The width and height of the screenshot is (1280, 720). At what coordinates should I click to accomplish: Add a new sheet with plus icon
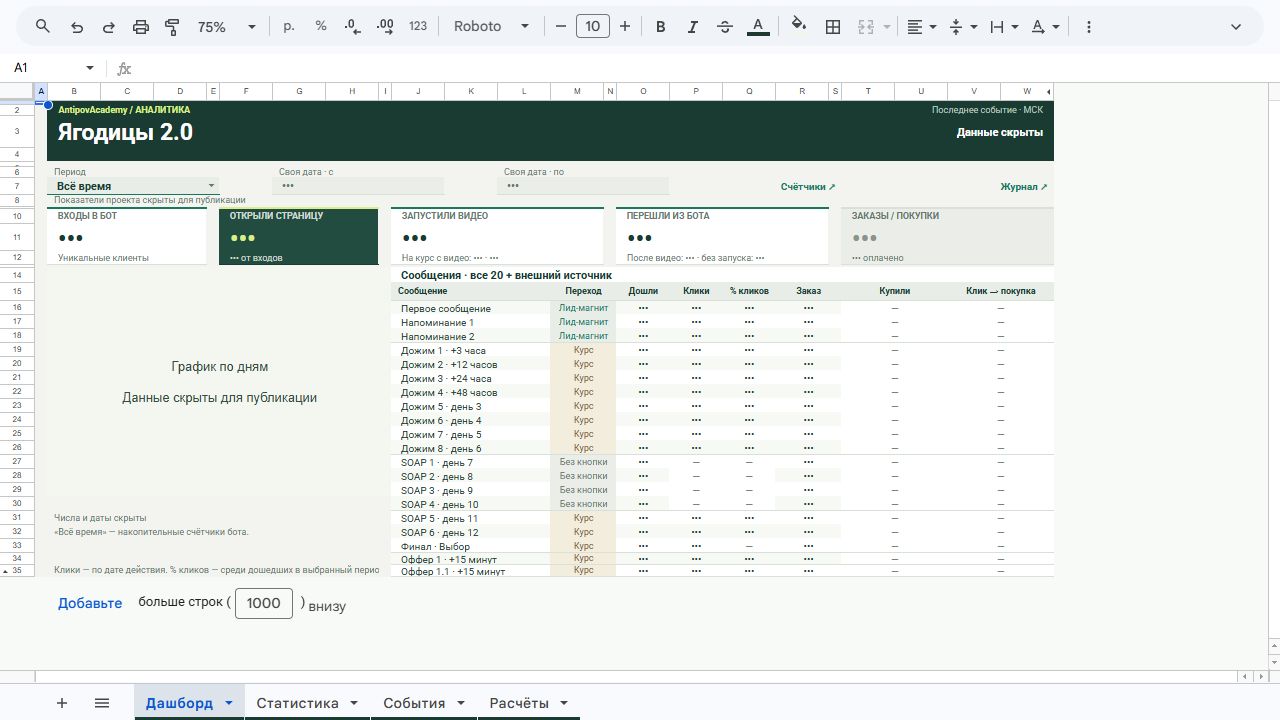point(62,703)
